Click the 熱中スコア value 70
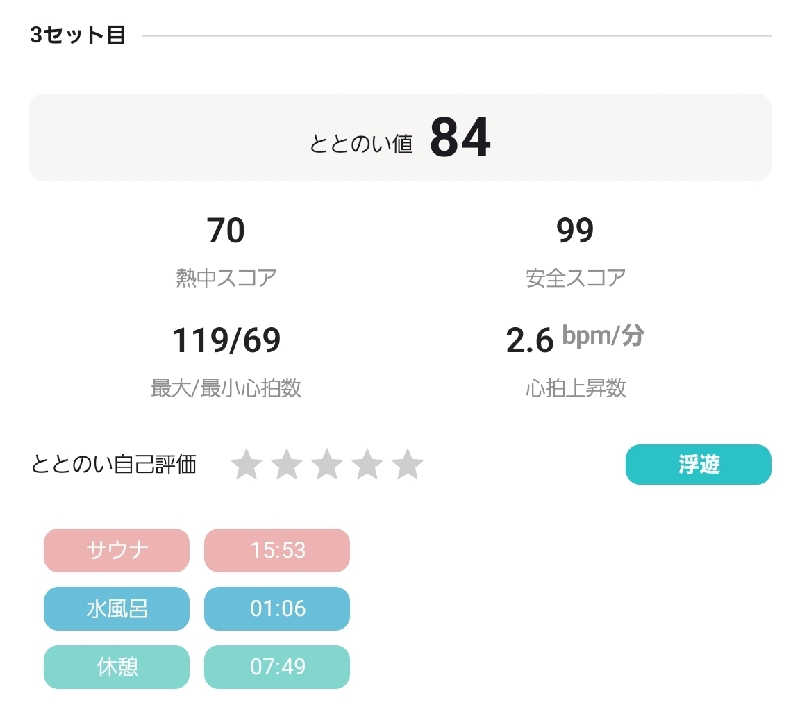This screenshot has width=800, height=723. point(225,231)
